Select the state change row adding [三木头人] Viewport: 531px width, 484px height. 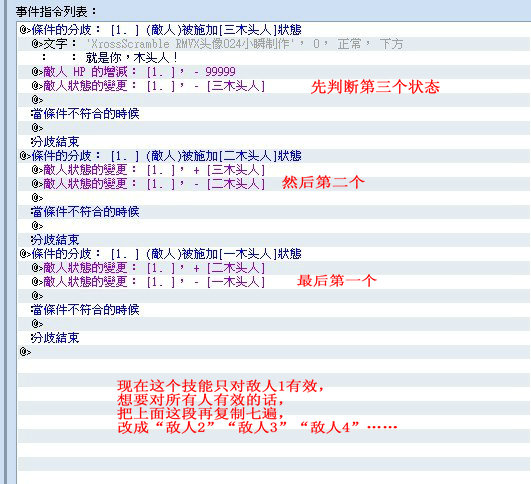click(148, 170)
